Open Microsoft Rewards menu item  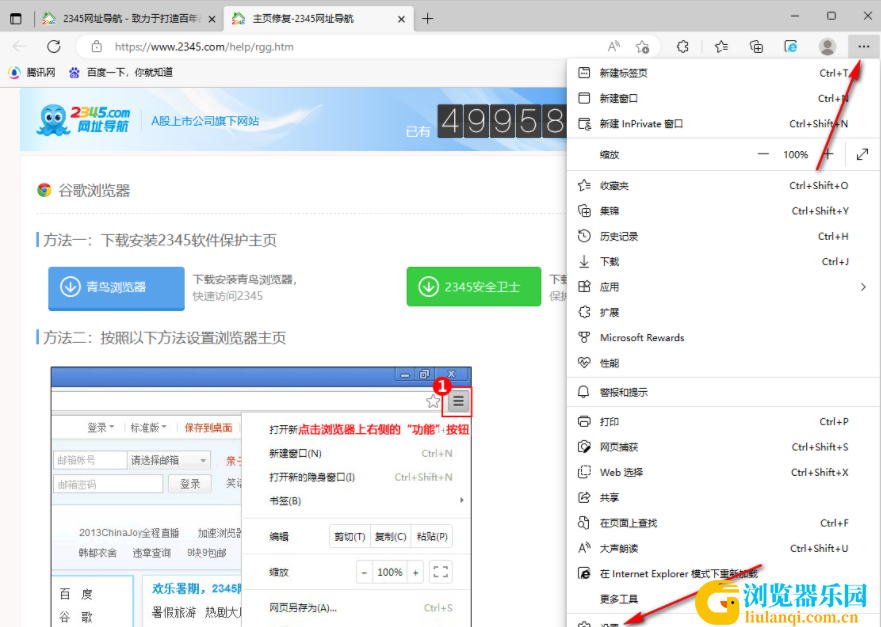click(723, 337)
